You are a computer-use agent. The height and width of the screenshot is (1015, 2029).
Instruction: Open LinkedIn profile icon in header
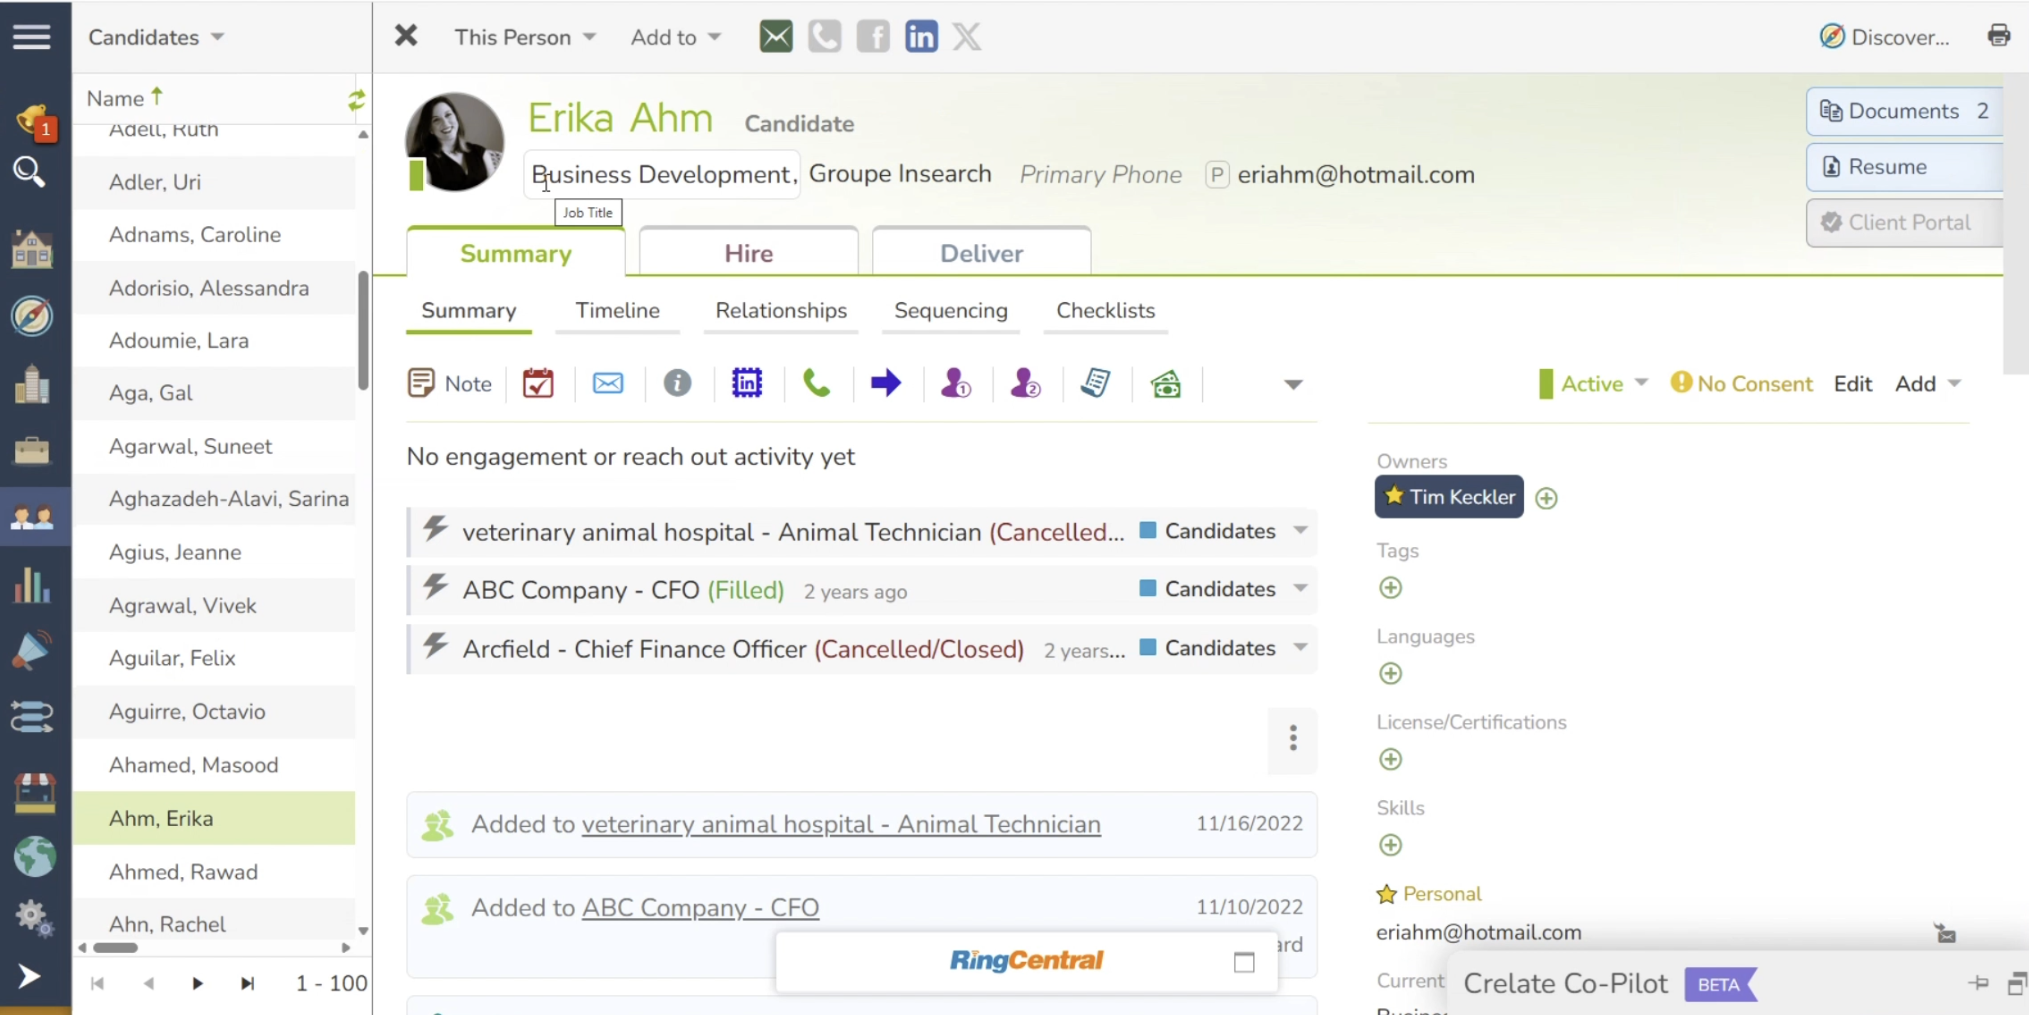921,37
